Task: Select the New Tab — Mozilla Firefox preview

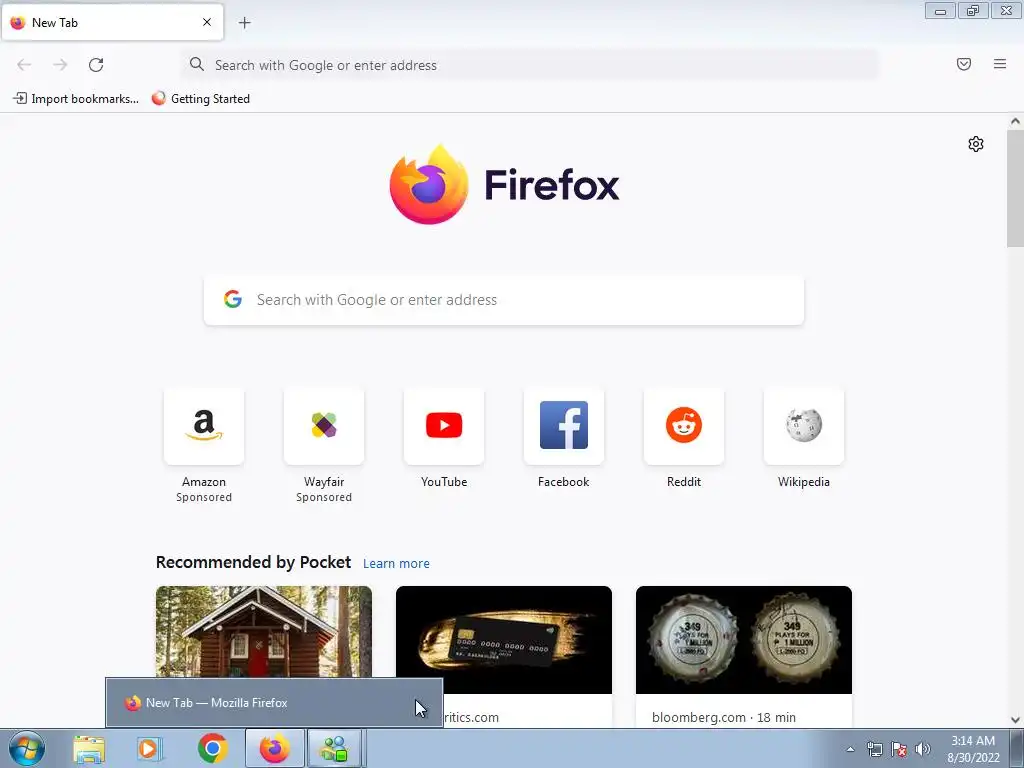Action: click(274, 703)
